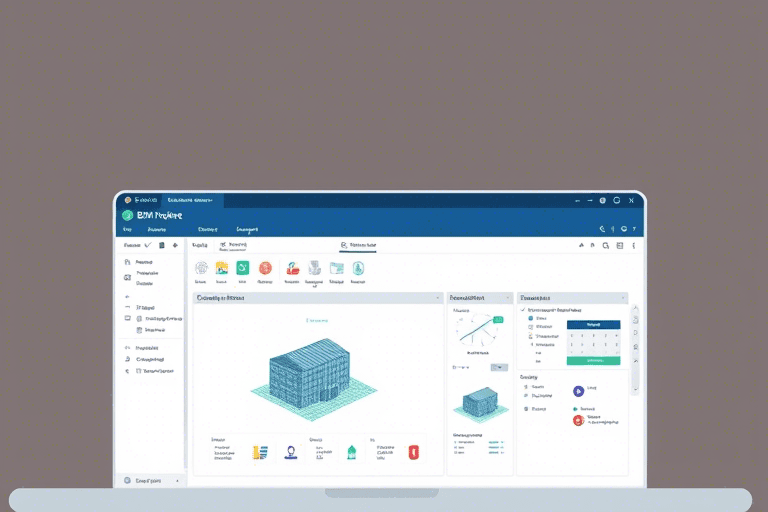The width and height of the screenshot is (768, 512).
Task: Collapse the middle chart panel header arrow
Action: pos(506,298)
